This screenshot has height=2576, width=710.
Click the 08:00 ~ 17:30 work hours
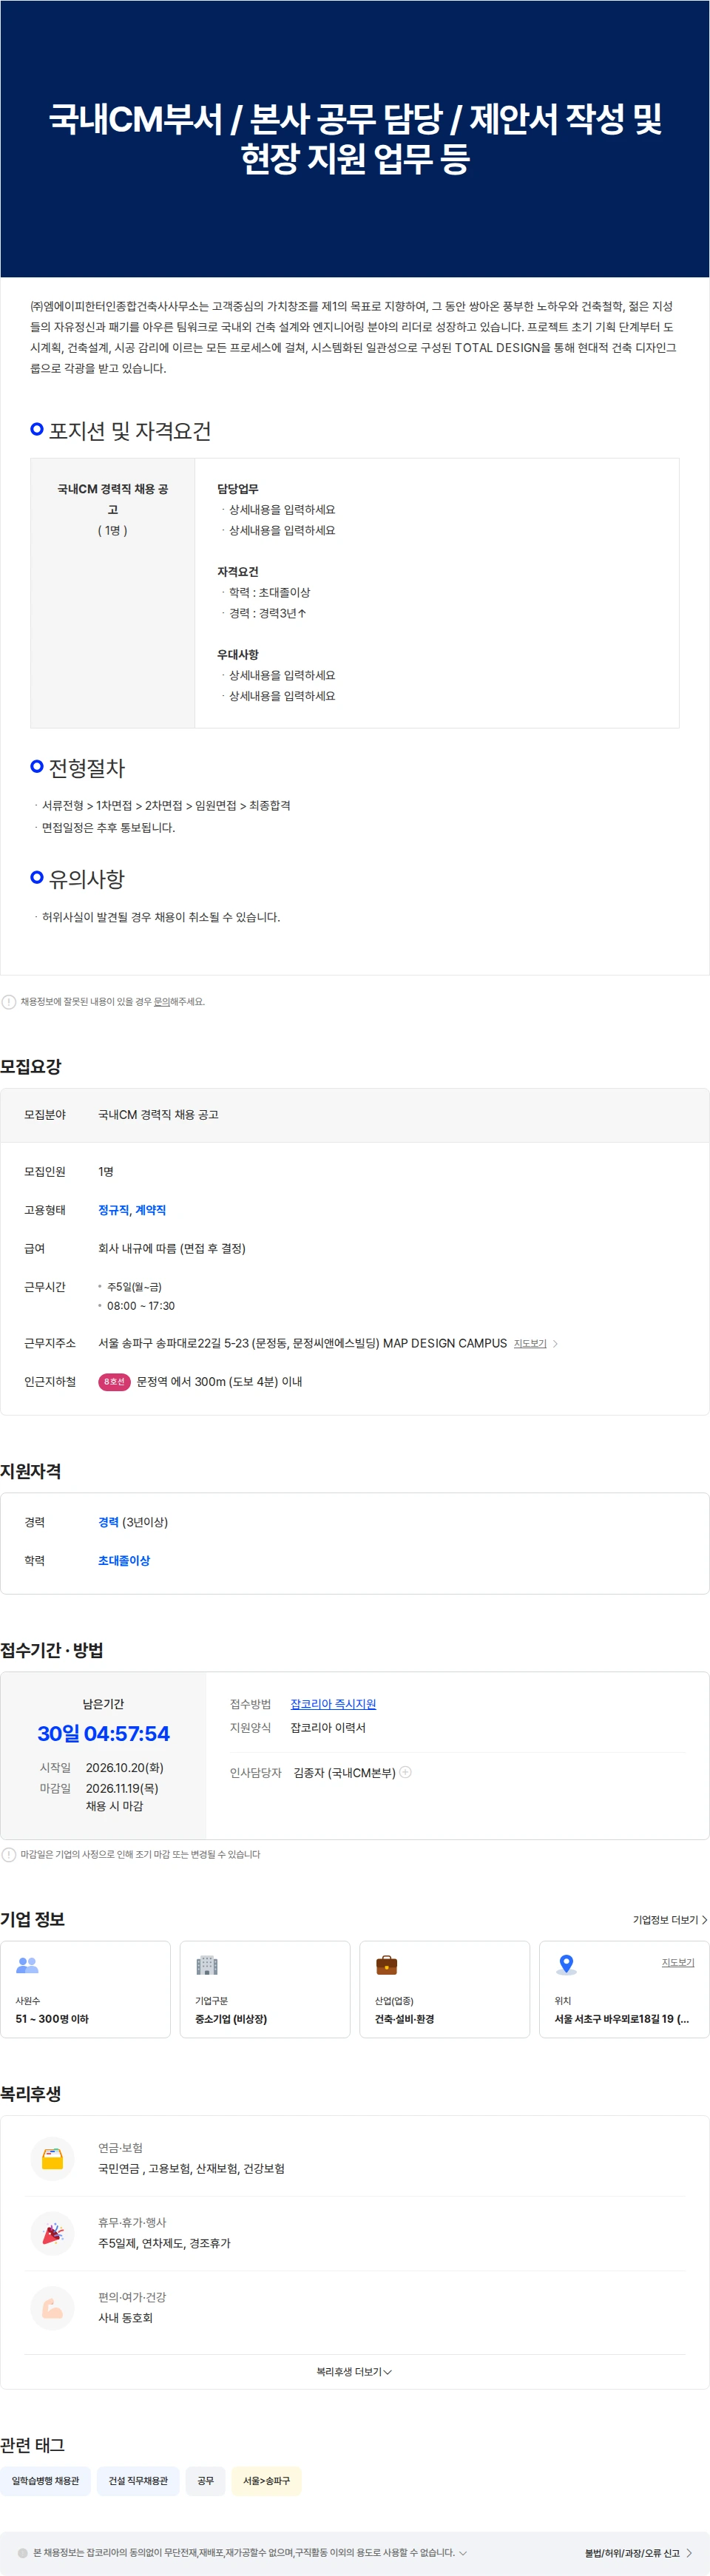(x=141, y=1305)
